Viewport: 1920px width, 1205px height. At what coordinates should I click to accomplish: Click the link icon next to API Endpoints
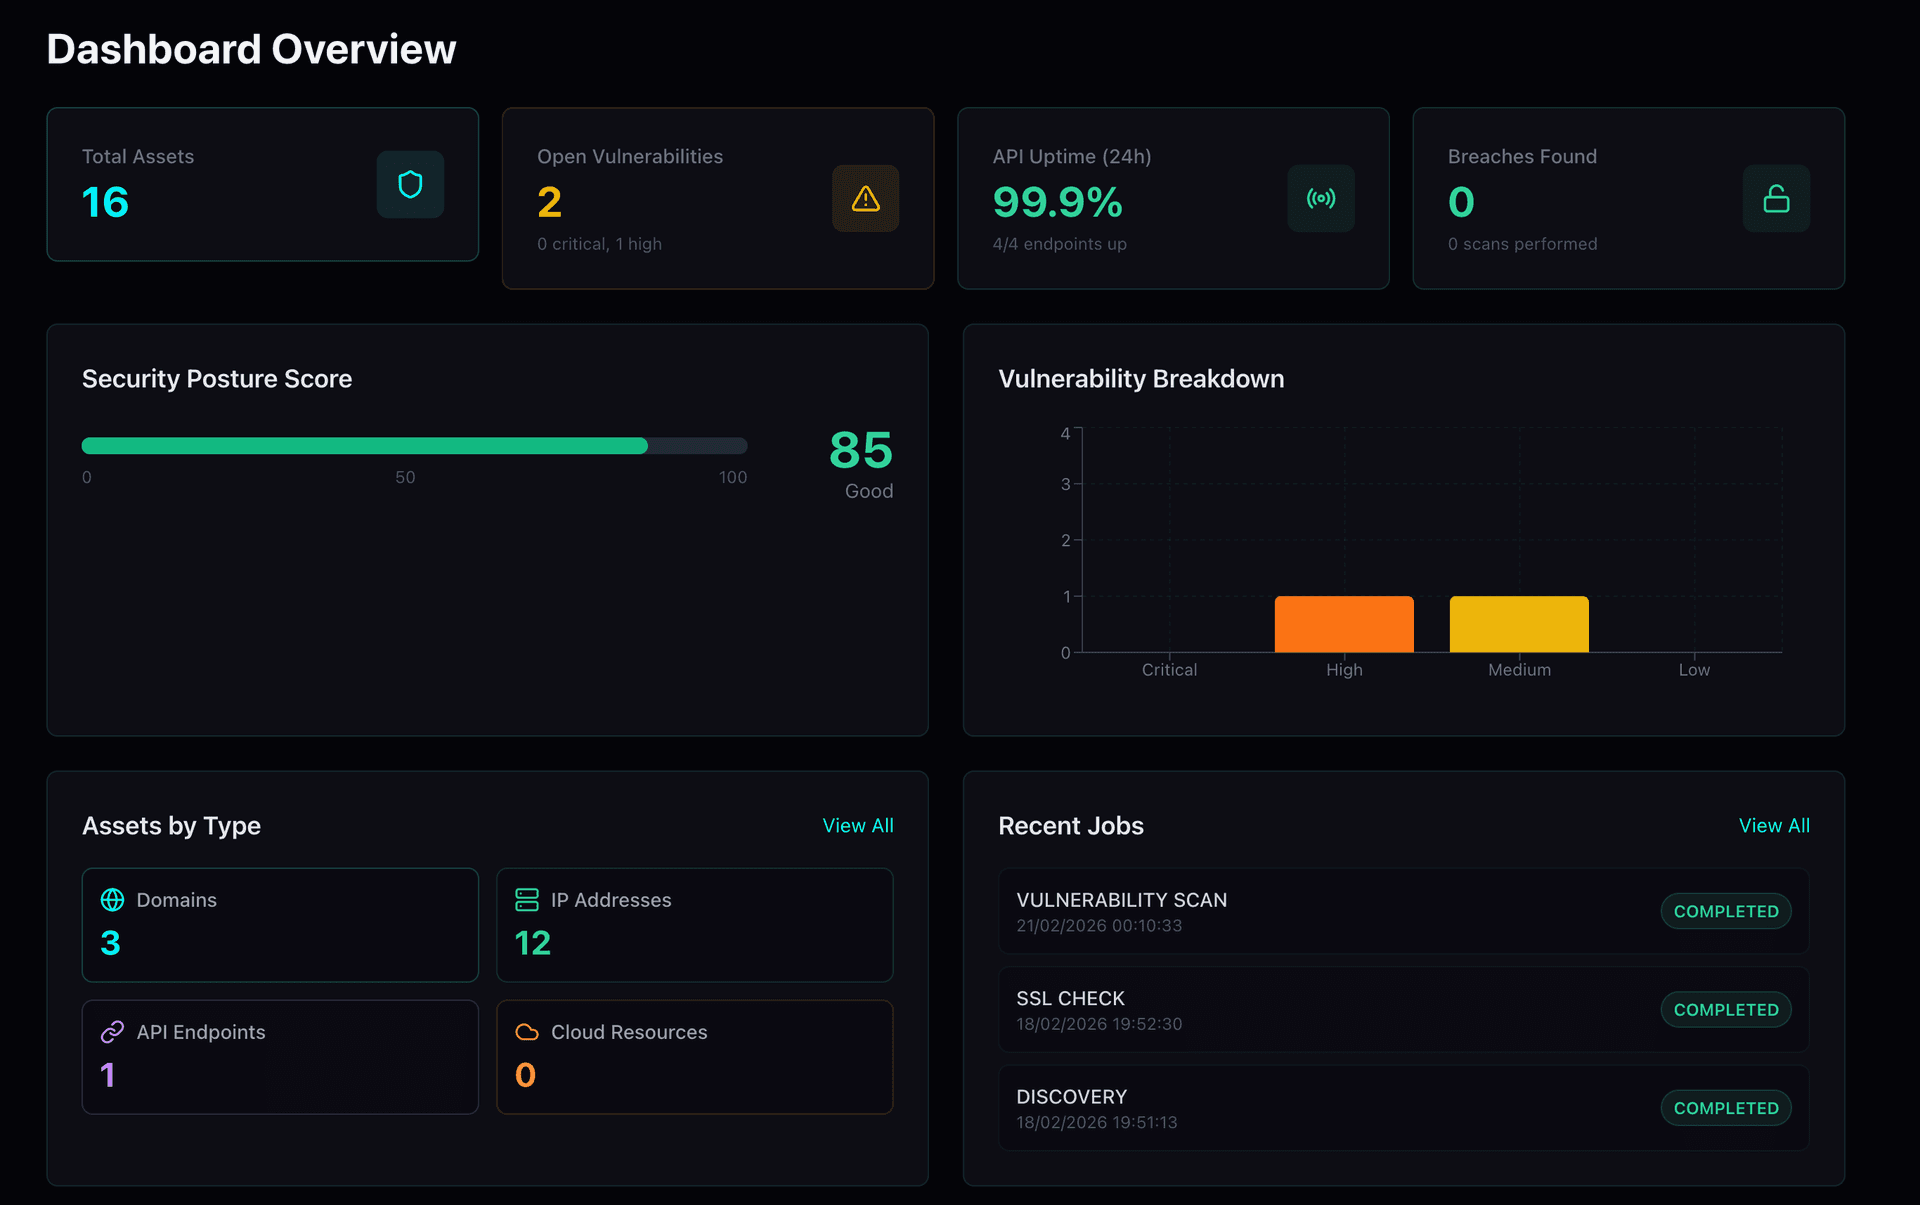point(113,1032)
